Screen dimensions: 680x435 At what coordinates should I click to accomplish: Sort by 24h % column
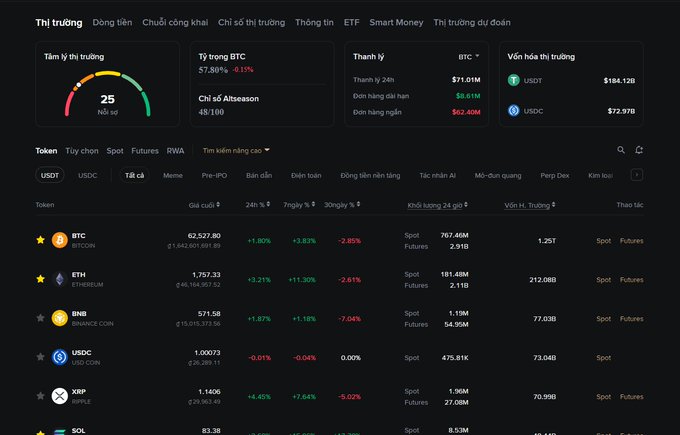click(258, 204)
